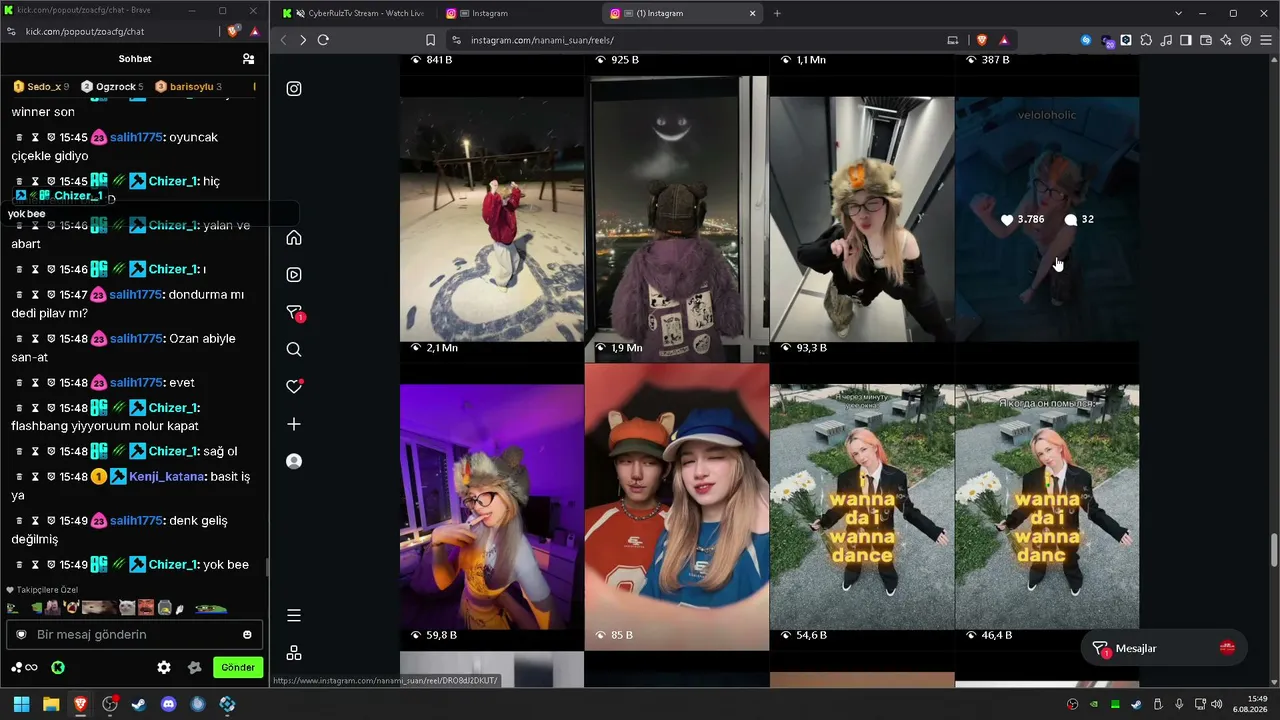The height and width of the screenshot is (720, 1280).
Task: Go back in browser history
Action: pyautogui.click(x=284, y=40)
